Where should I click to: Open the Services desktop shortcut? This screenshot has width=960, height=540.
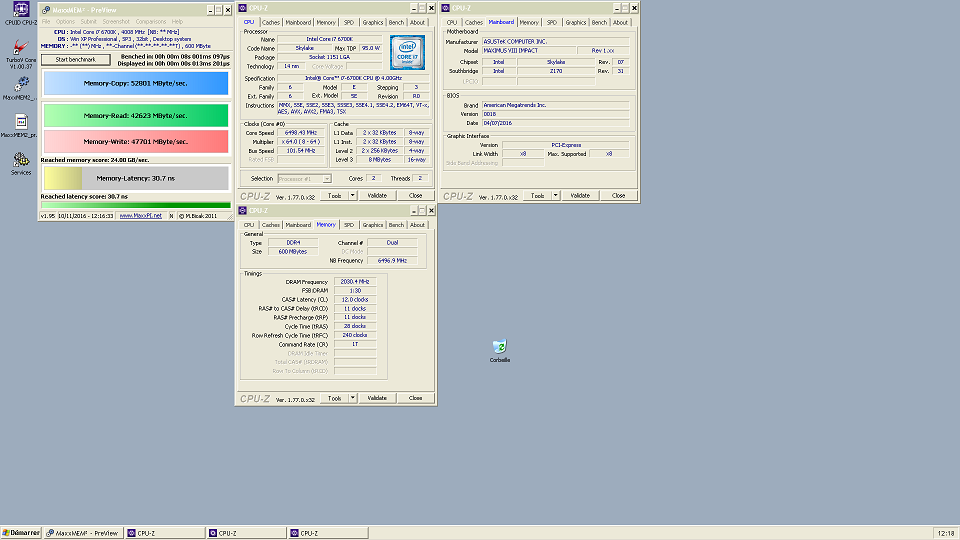tap(21, 164)
